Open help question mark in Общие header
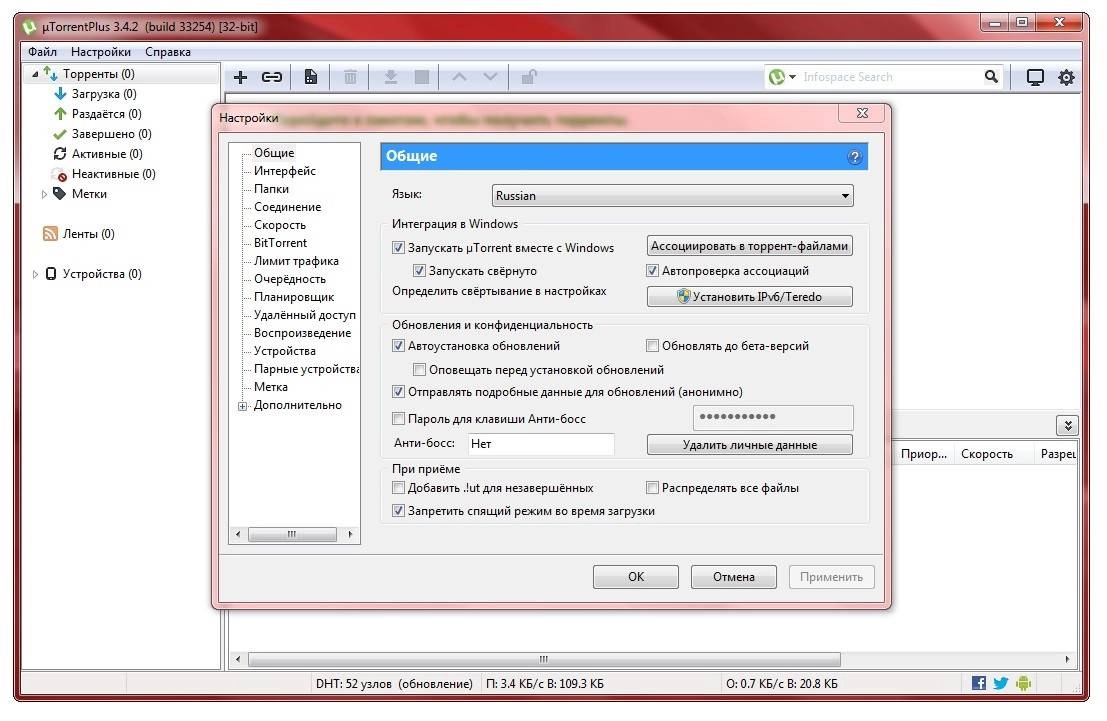Viewport: 1107px width, 721px height. click(854, 157)
